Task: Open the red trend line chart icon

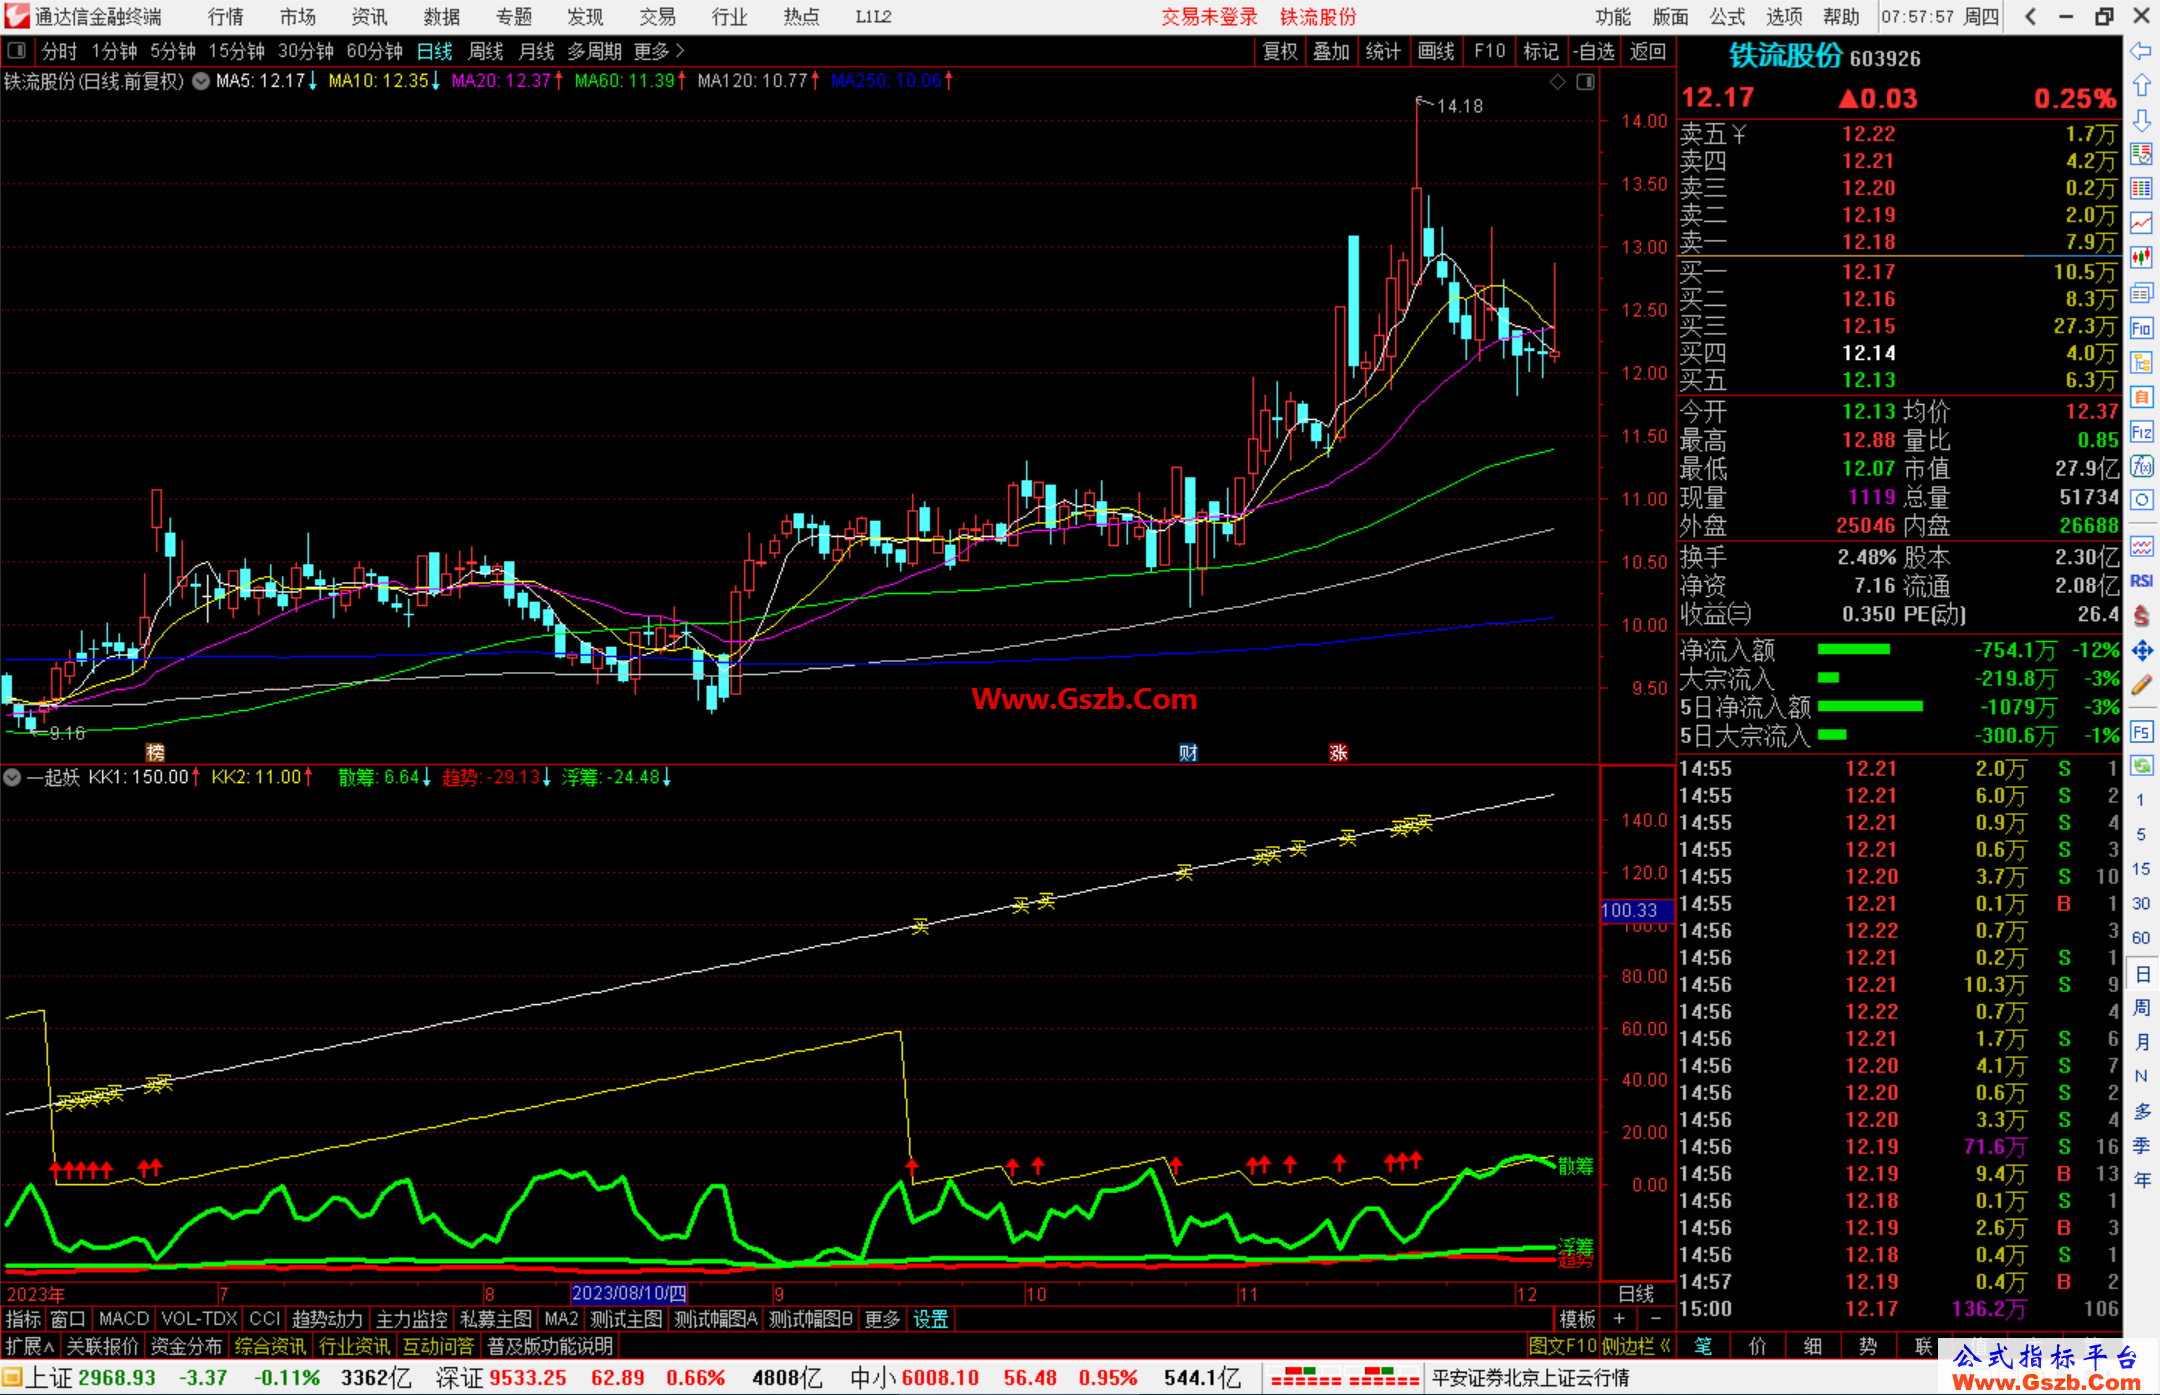Action: point(2141,223)
